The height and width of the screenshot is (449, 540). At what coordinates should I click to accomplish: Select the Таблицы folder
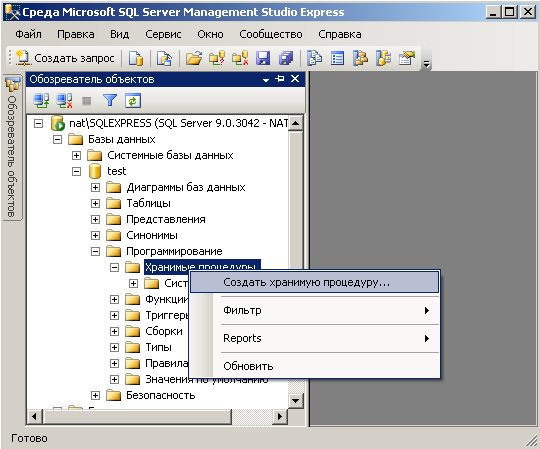148,203
